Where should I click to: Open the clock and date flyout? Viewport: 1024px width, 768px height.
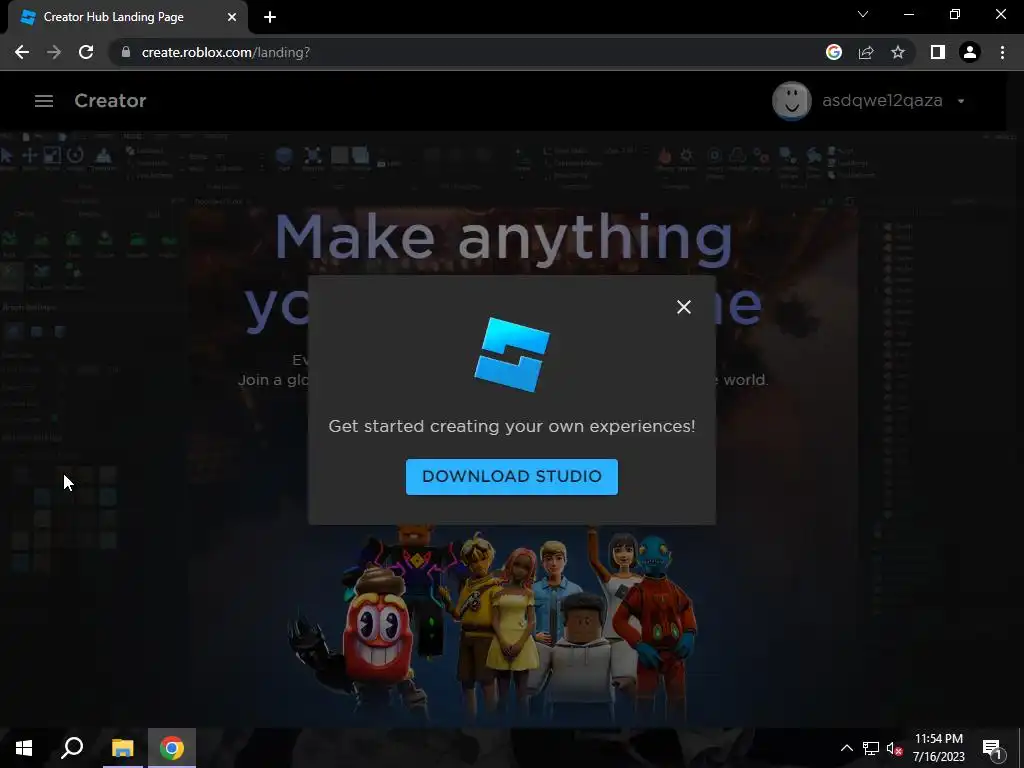point(938,748)
